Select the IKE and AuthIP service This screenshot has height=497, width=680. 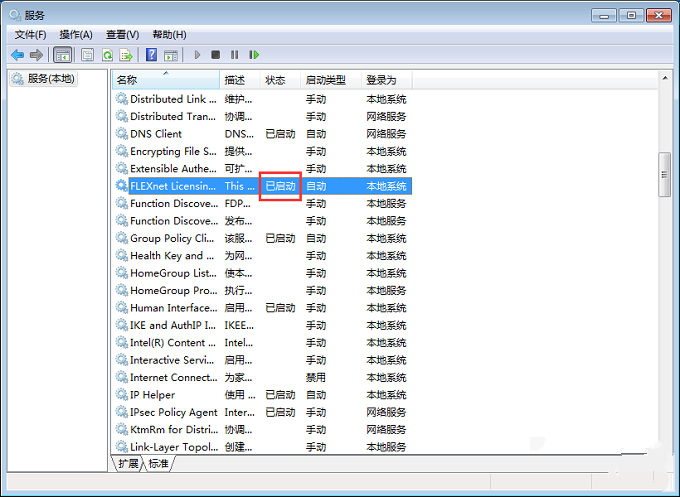pos(262,325)
